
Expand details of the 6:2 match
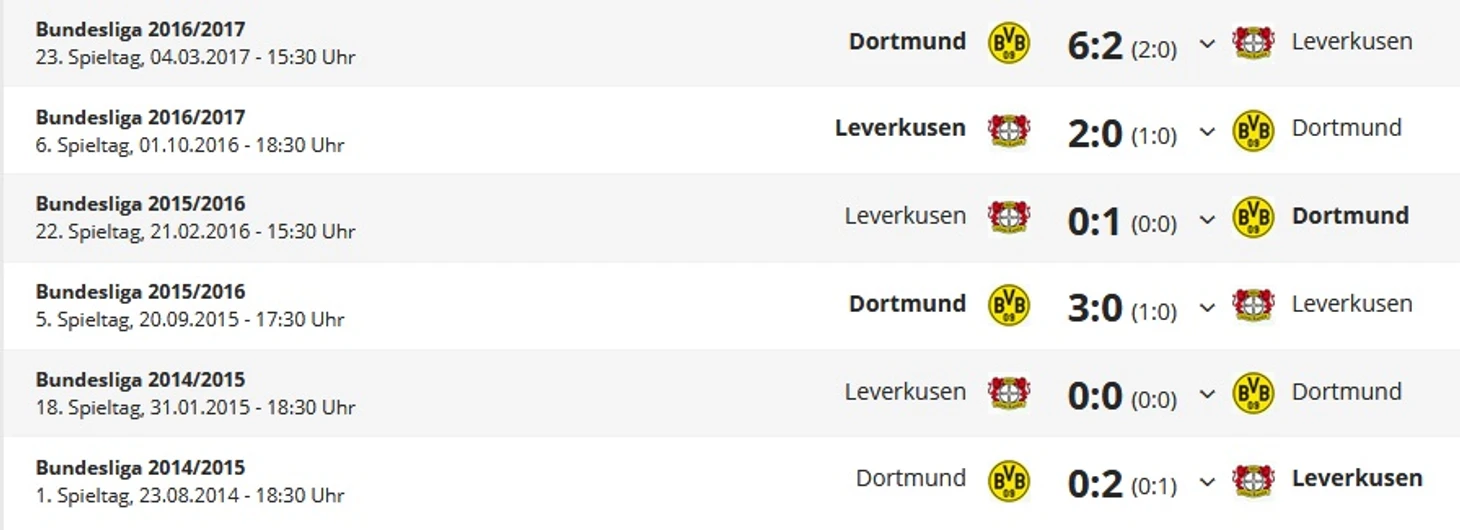pos(1207,44)
